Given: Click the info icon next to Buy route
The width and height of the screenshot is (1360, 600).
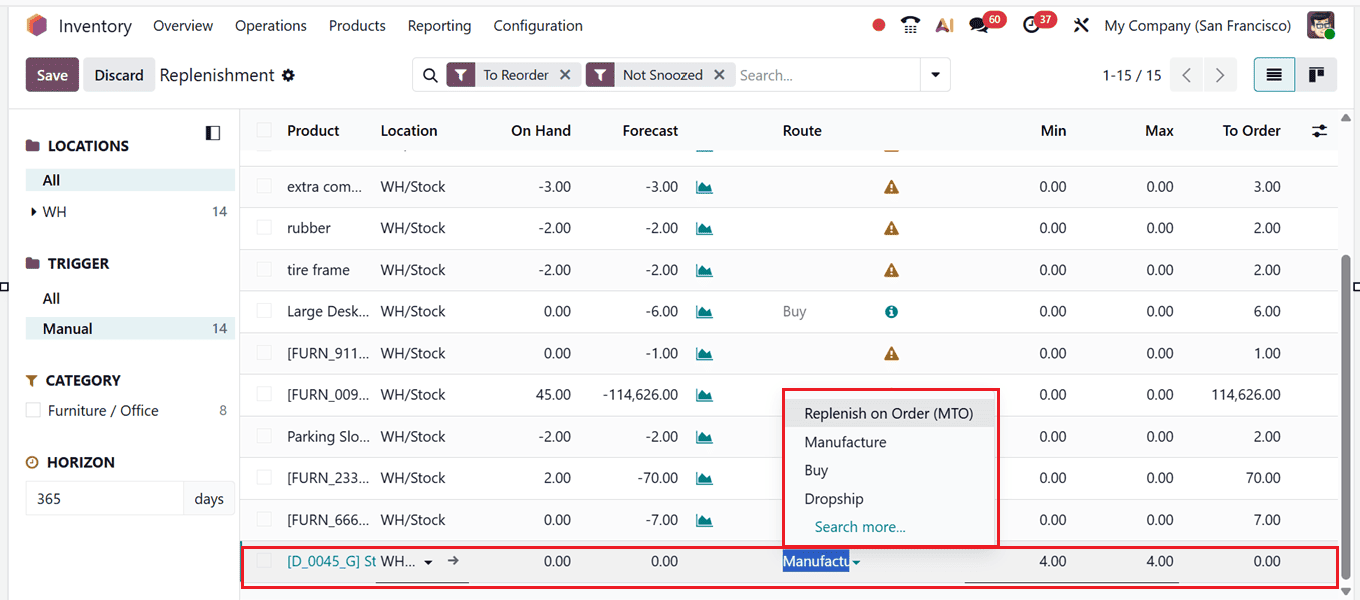Looking at the screenshot, I should click(890, 311).
